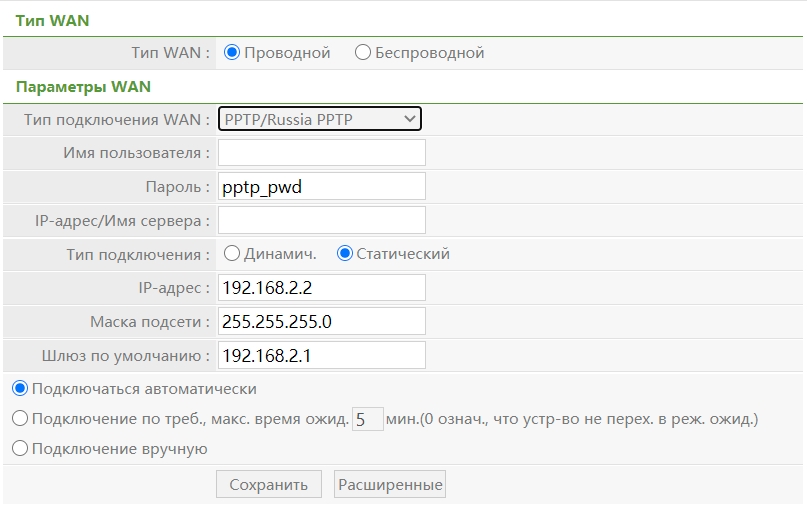Open the Расширенные settings button
The width and height of the screenshot is (807, 512).
click(x=390, y=485)
